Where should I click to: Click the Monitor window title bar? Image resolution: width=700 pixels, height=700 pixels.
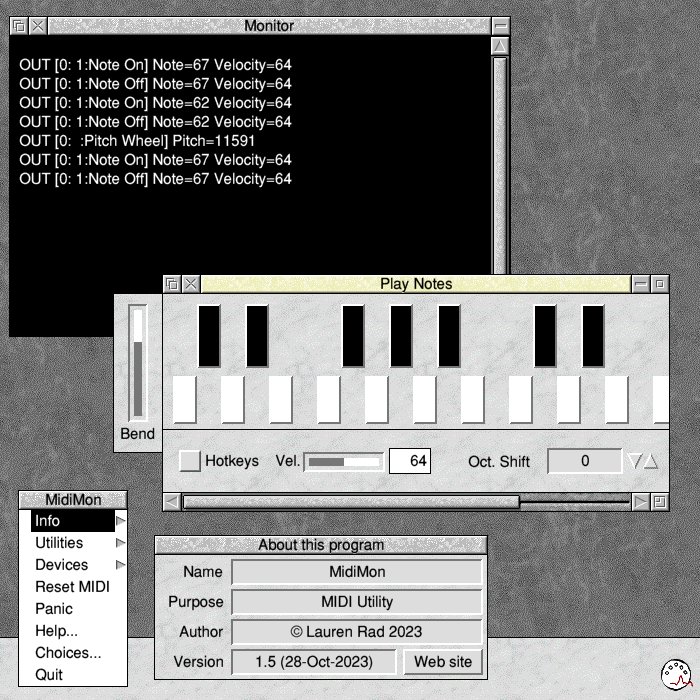tap(269, 26)
